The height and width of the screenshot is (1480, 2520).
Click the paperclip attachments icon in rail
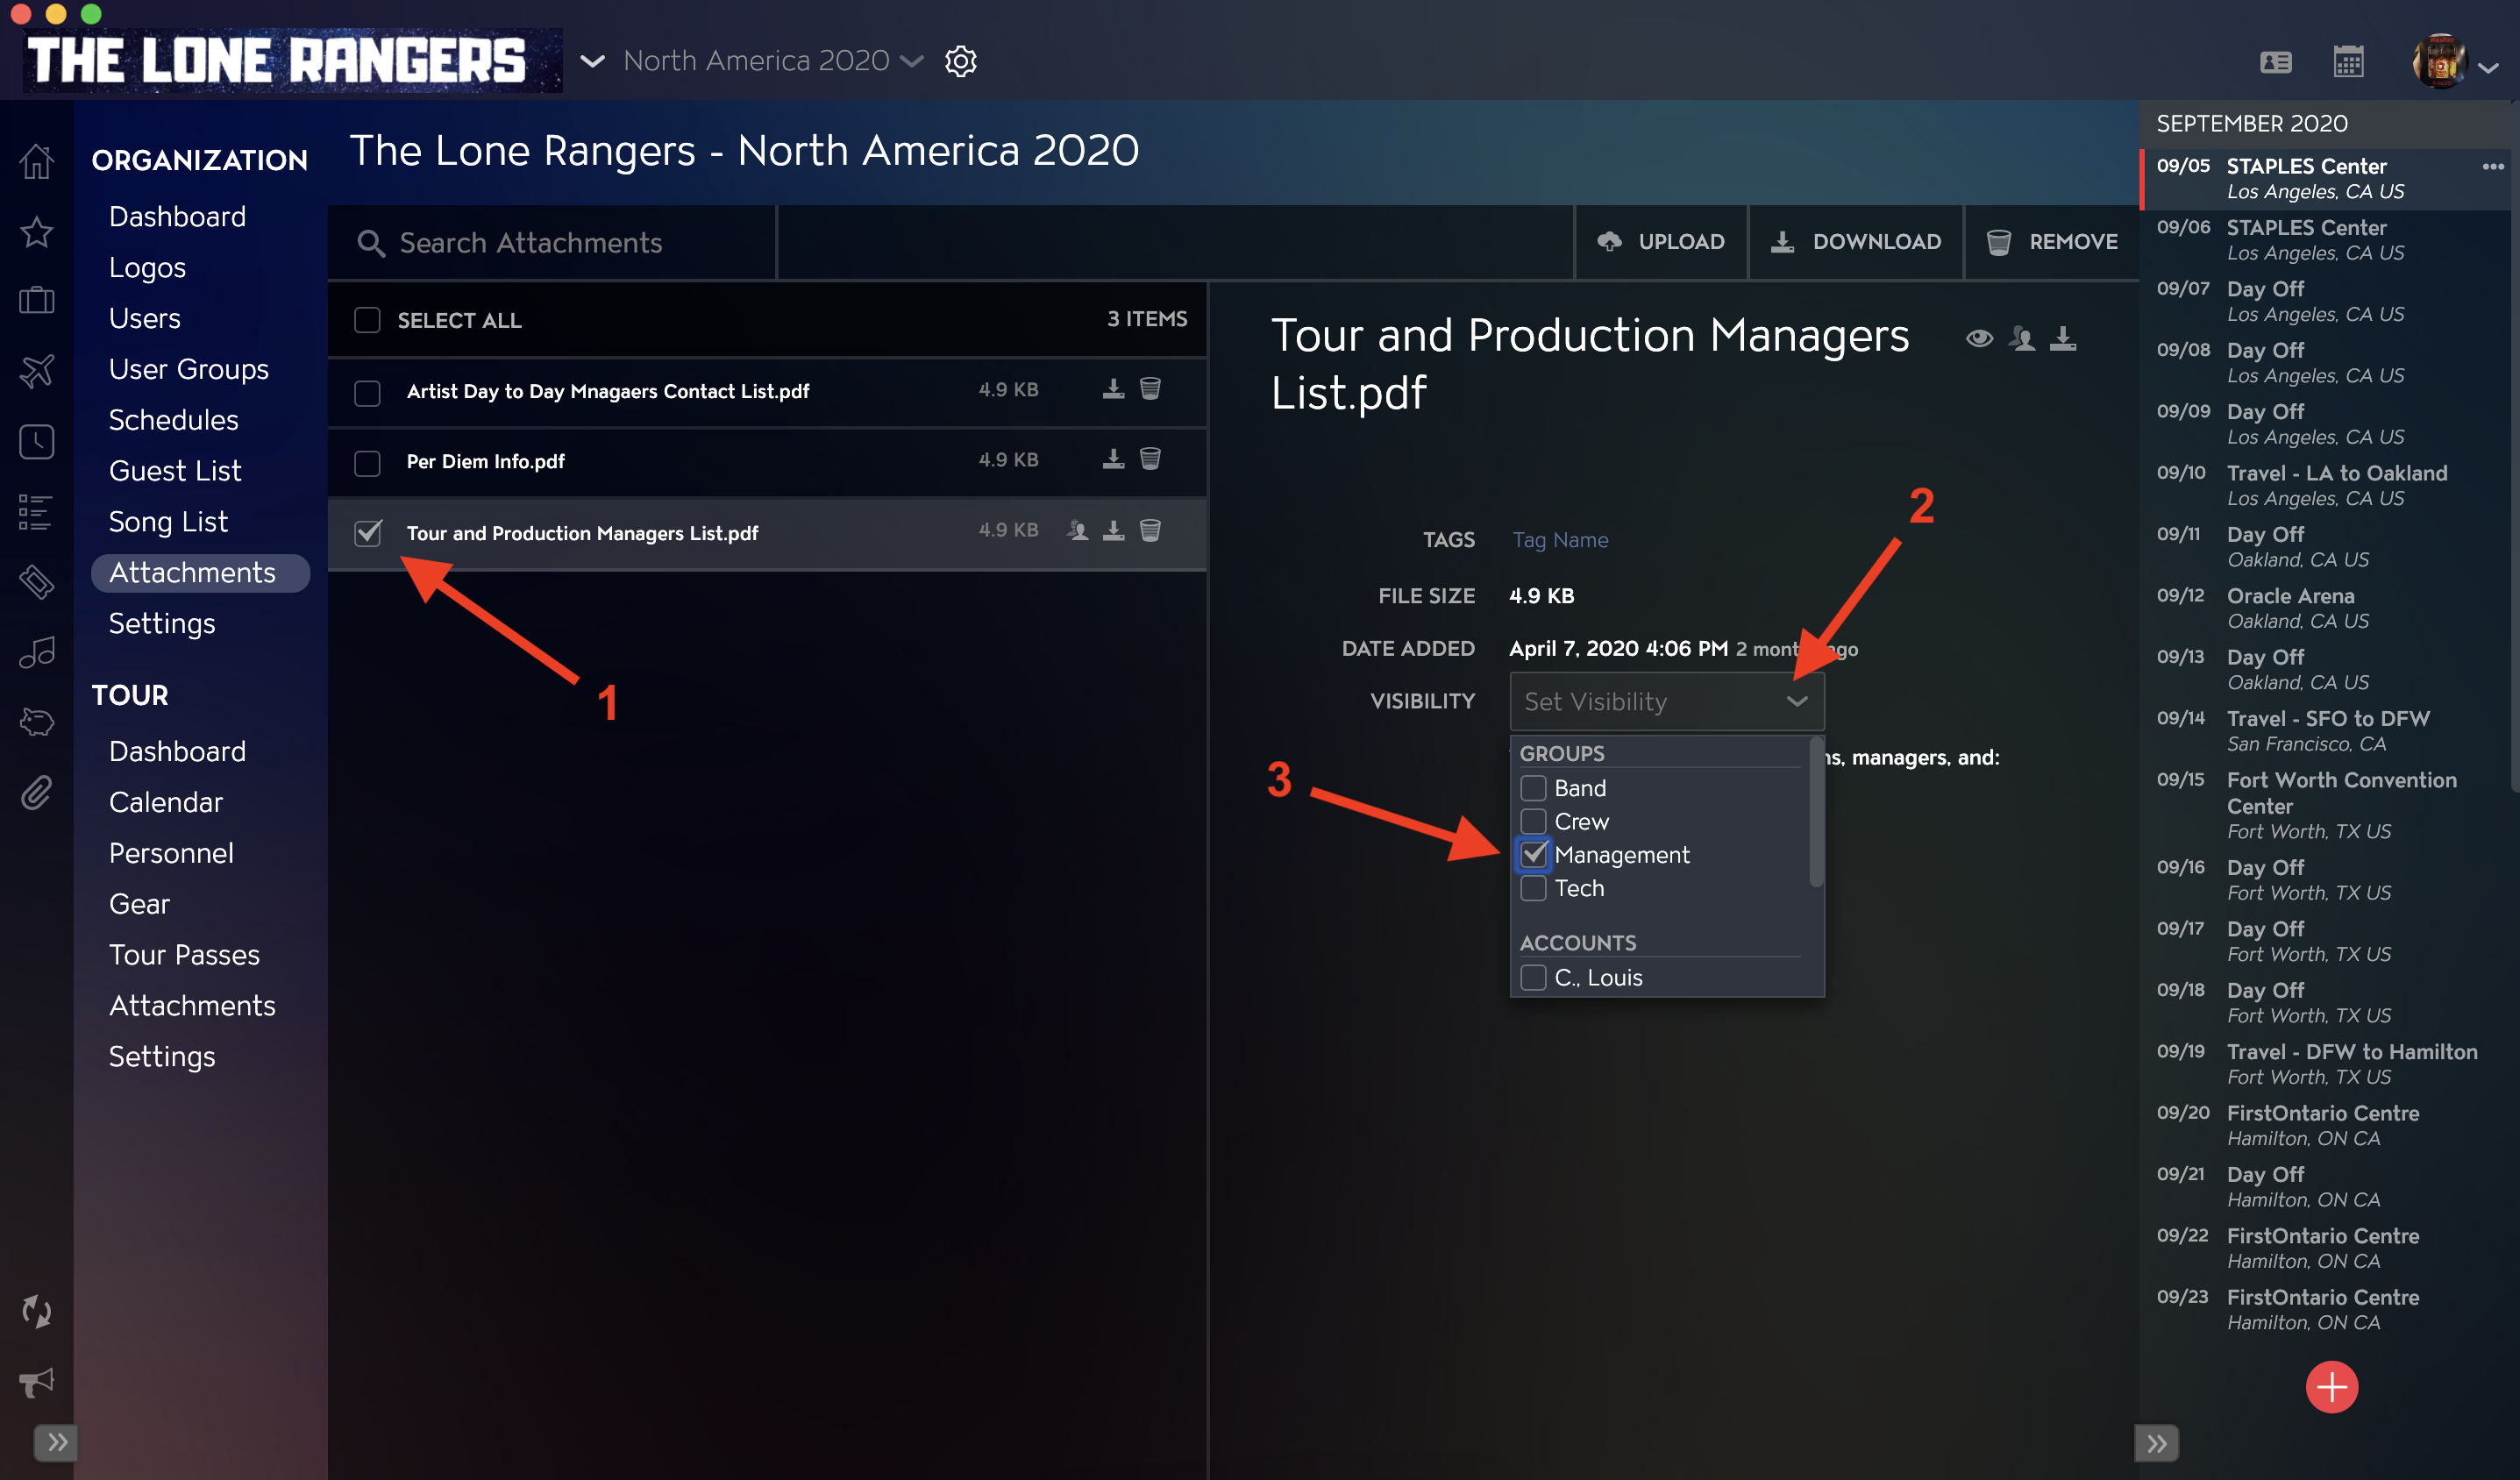pos(37,792)
